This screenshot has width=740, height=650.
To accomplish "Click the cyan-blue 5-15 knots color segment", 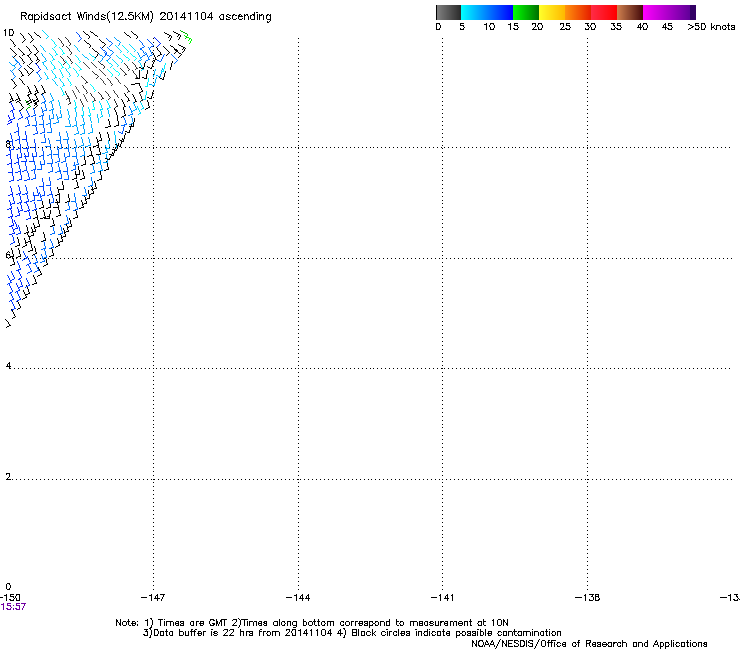I will coord(487,12).
